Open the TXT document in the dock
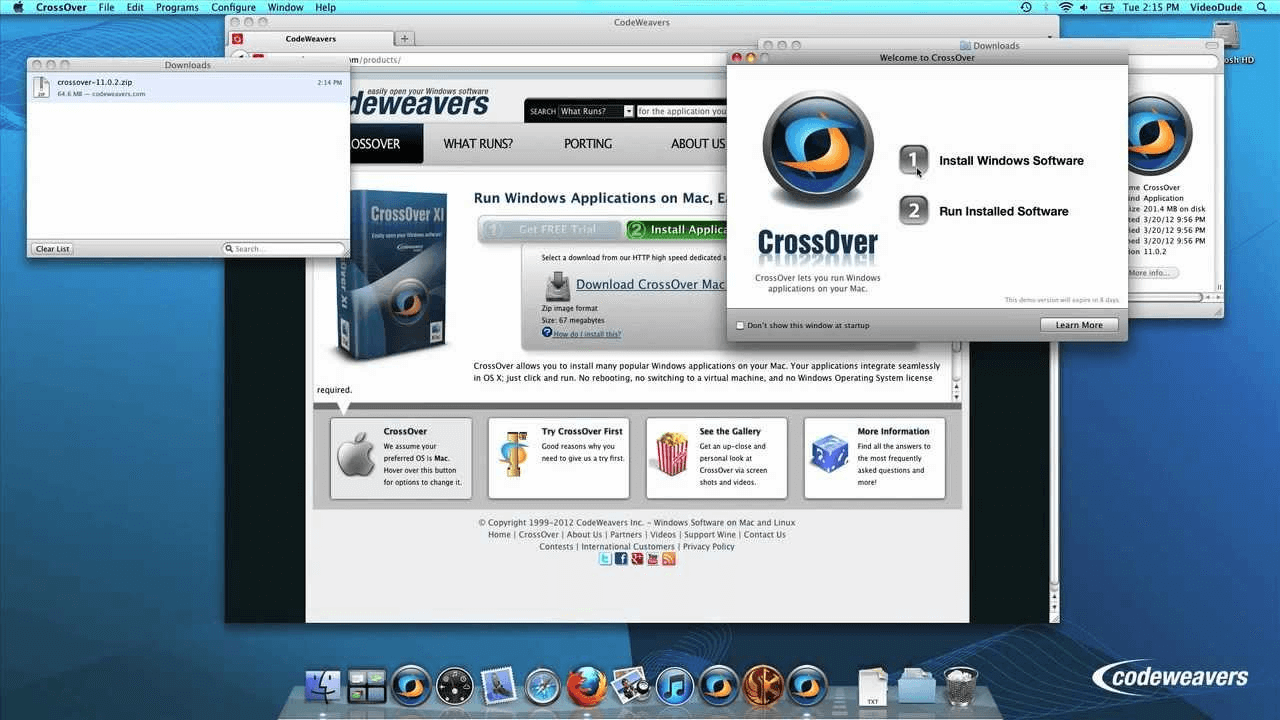This screenshot has height=720, width=1280. click(x=873, y=688)
